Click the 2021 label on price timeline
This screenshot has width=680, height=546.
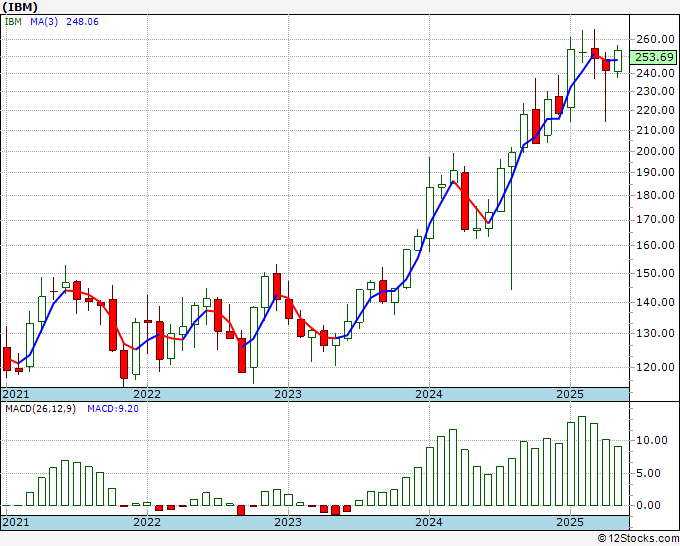16,394
